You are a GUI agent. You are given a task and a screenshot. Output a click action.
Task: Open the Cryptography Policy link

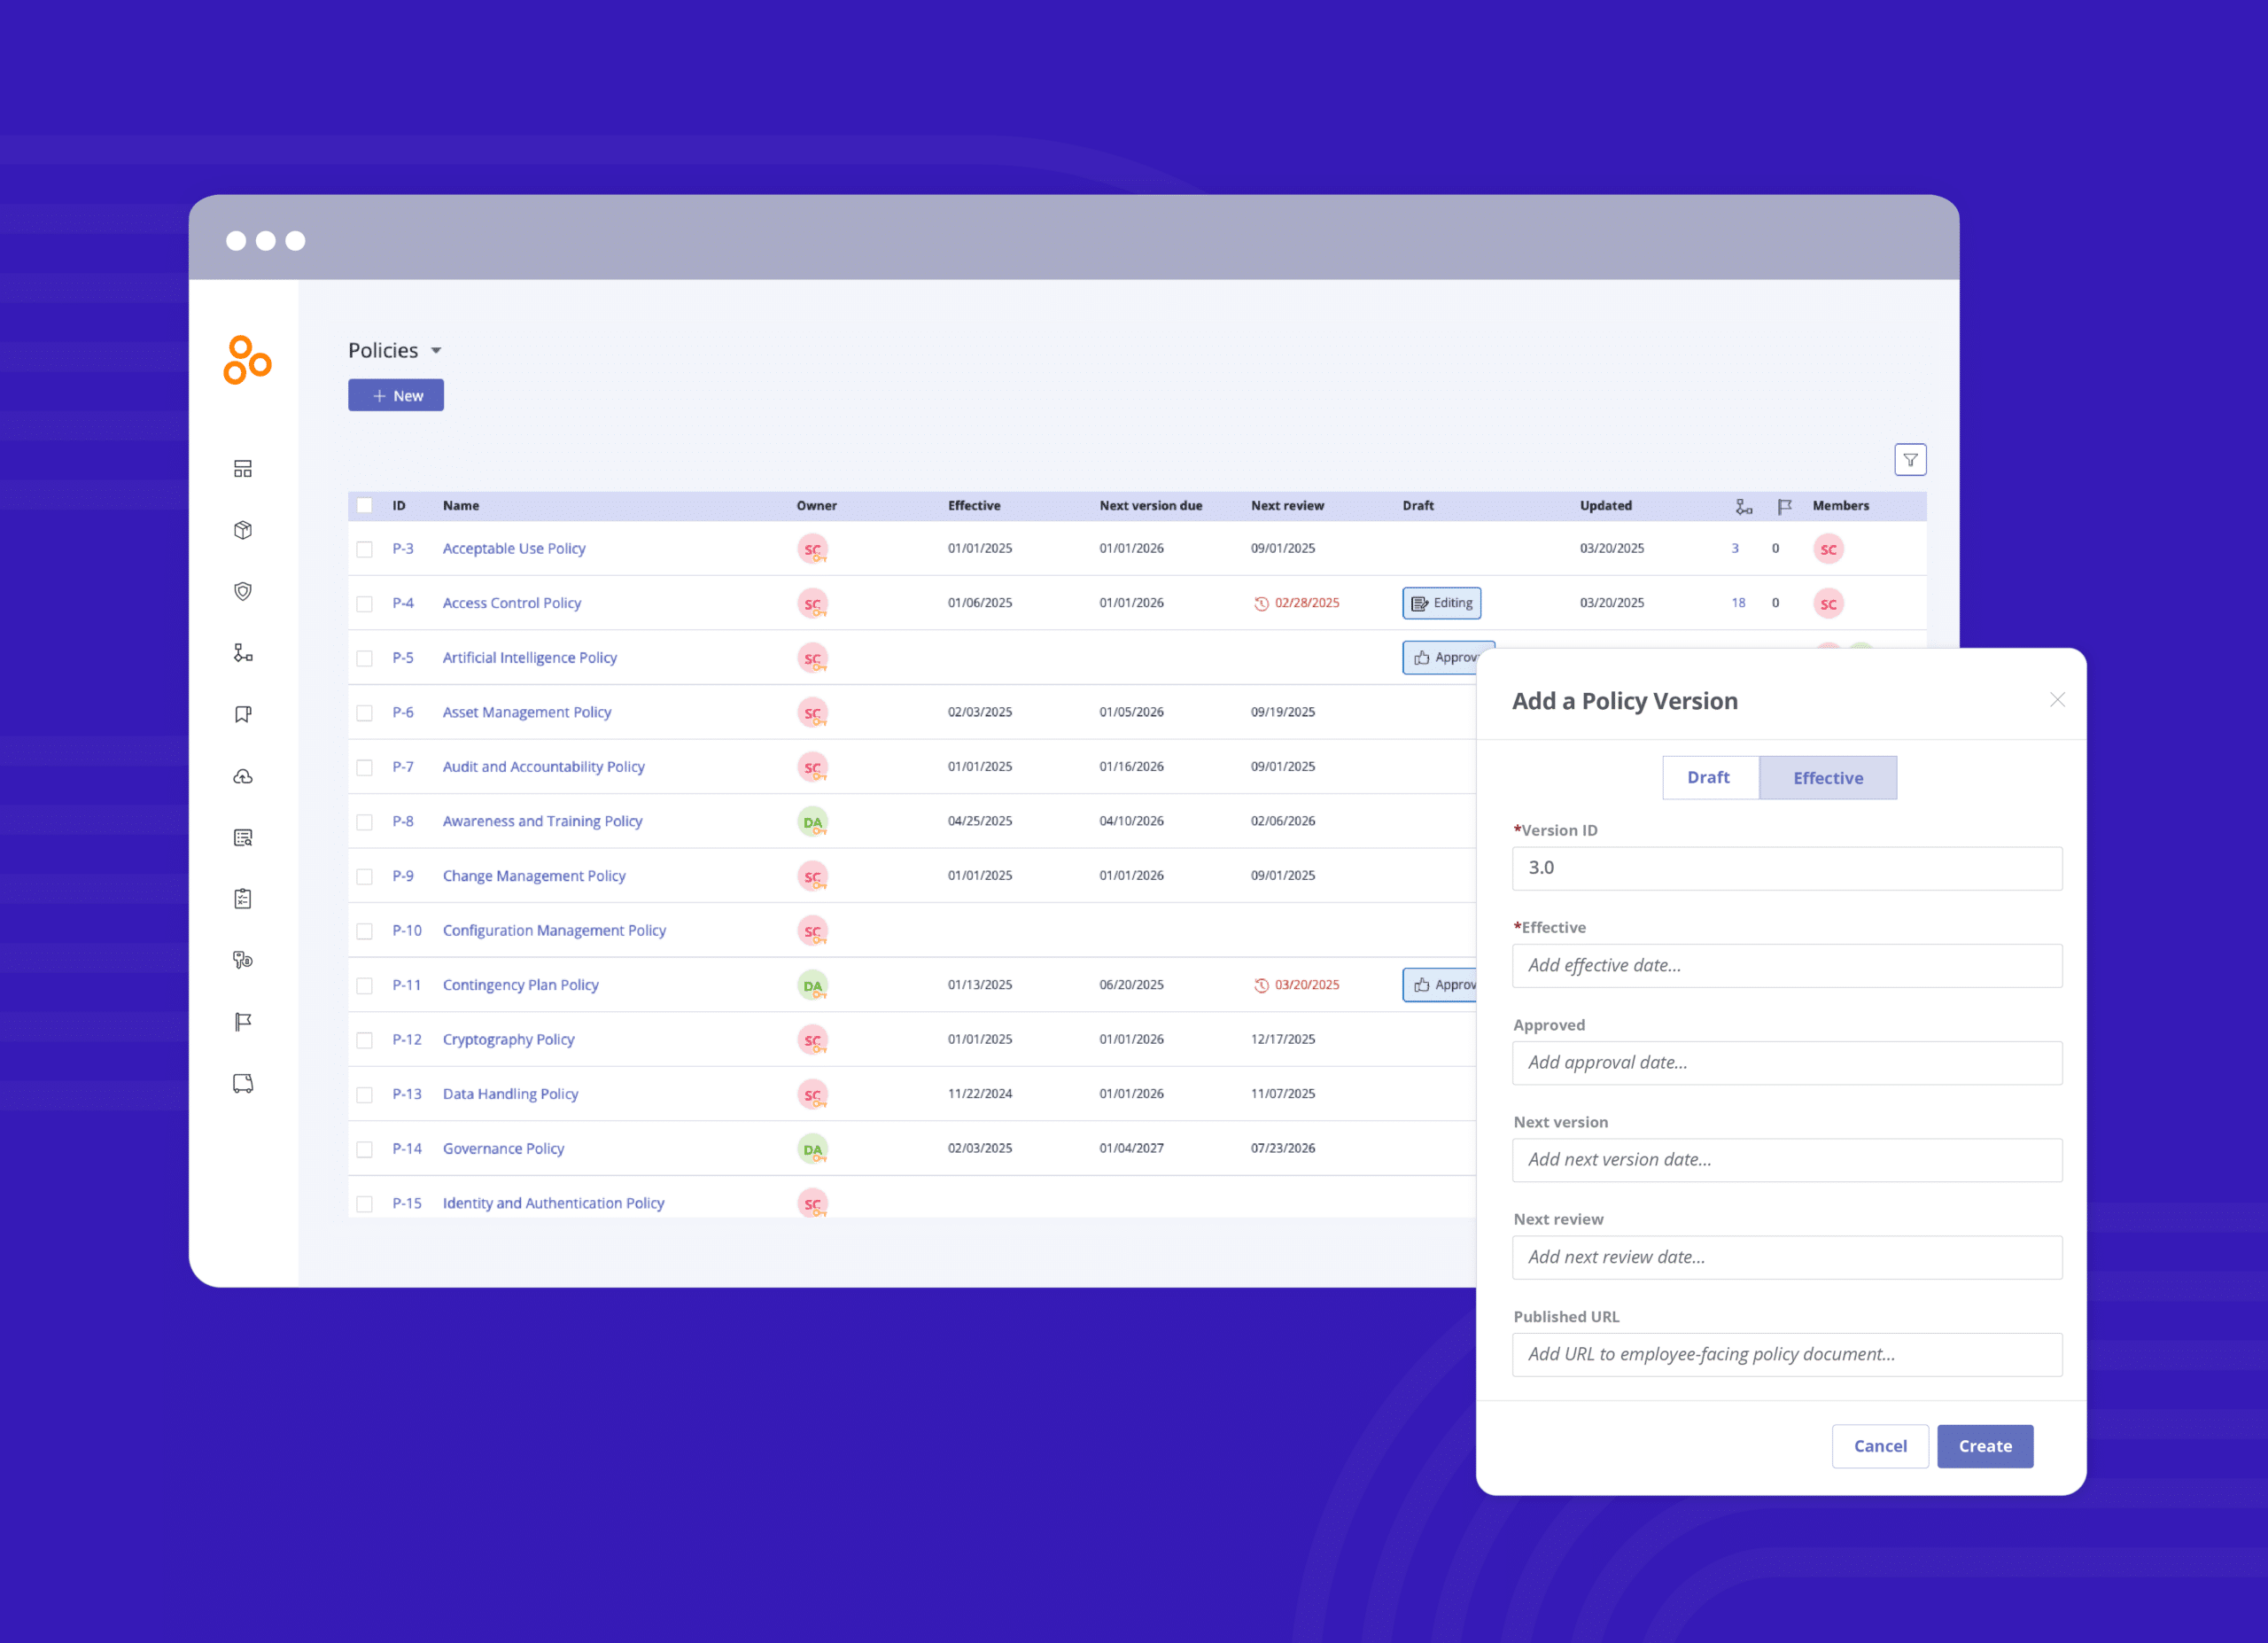[508, 1039]
